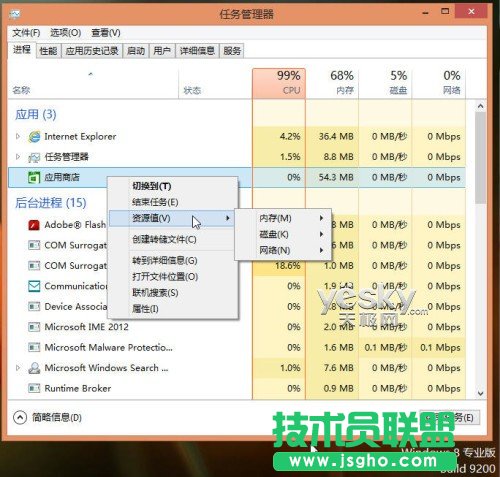Switch to the 用户 tab

(x=162, y=51)
